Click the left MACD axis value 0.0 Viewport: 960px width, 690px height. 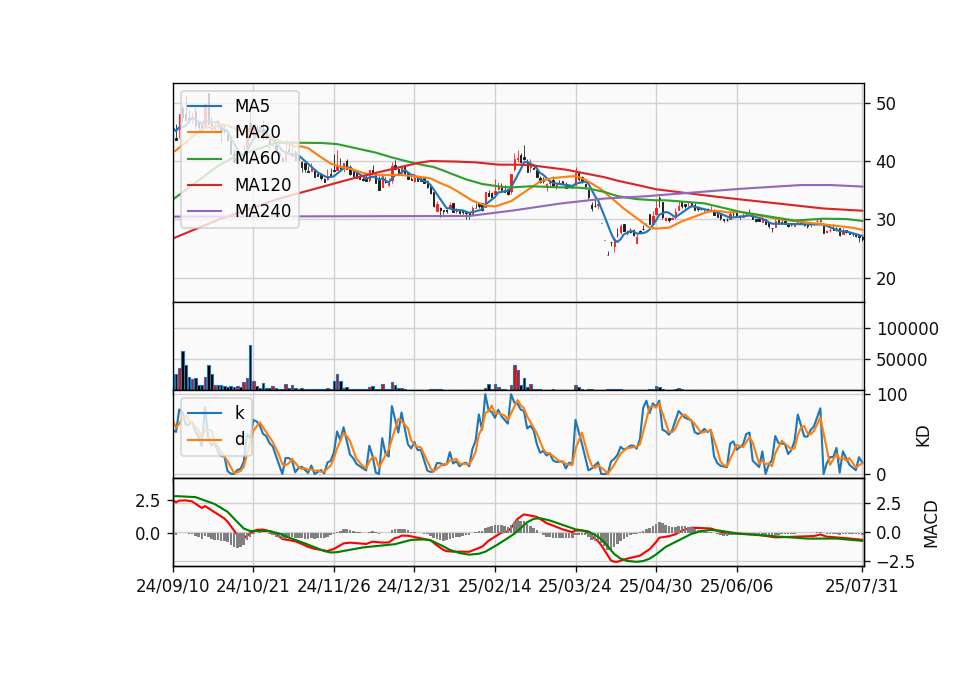pyautogui.click(x=148, y=534)
